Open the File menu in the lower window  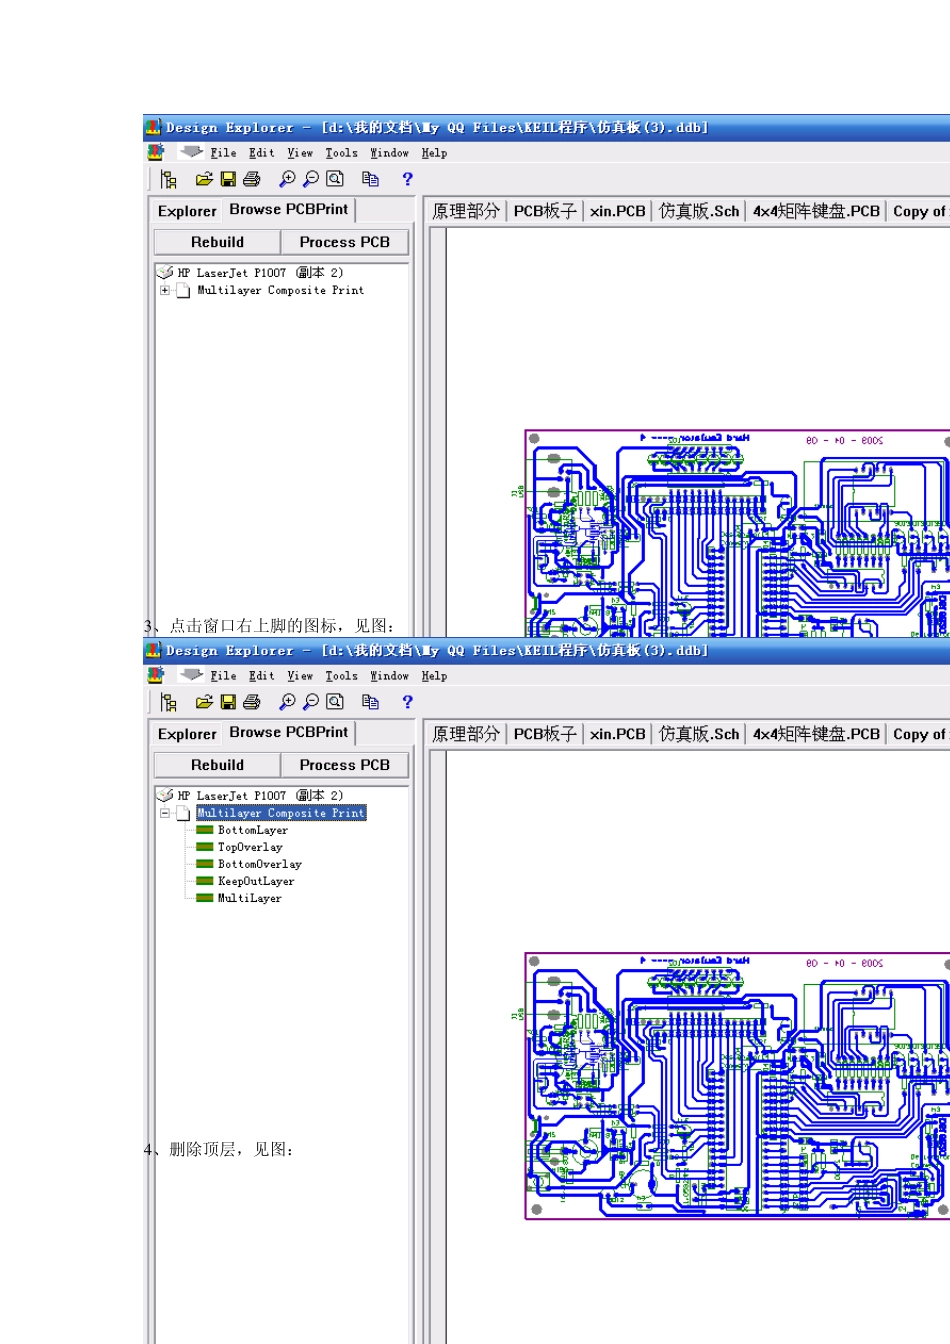[223, 676]
